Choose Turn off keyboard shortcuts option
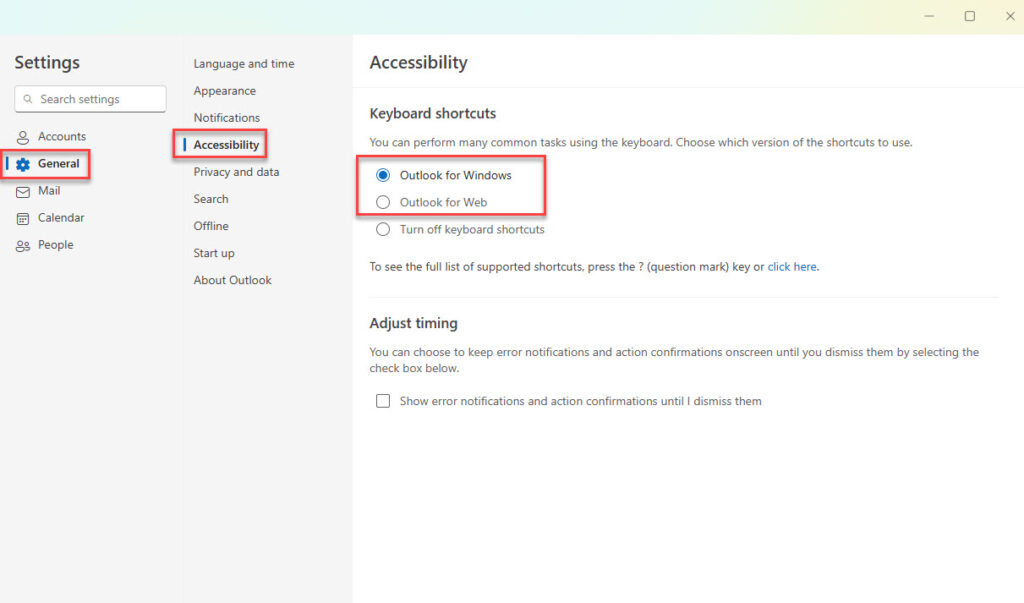The image size is (1024, 603). click(x=383, y=229)
